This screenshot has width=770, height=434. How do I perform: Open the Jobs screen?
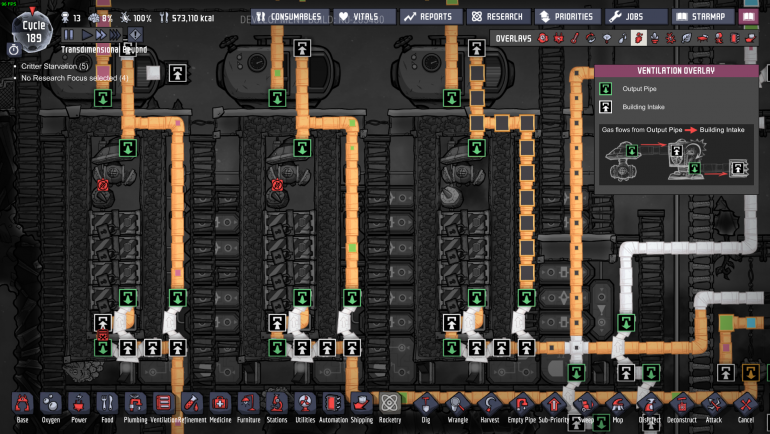[x=636, y=17]
